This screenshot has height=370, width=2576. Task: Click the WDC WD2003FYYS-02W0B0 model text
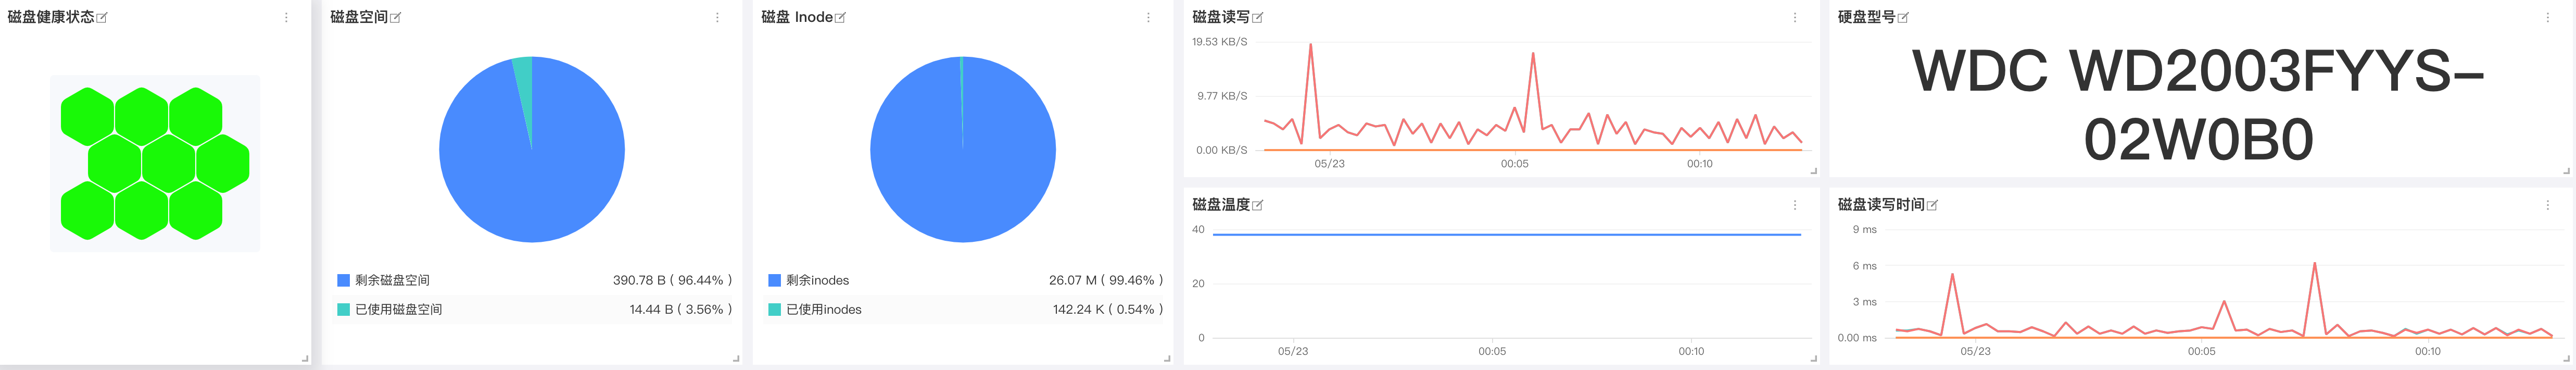(2198, 105)
